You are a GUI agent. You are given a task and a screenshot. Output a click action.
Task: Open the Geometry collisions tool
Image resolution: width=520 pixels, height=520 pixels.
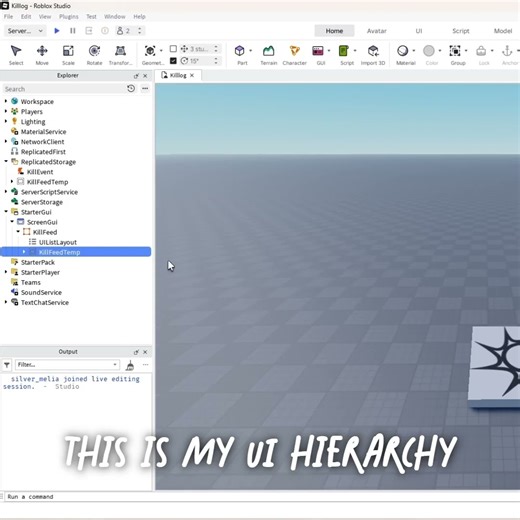click(x=152, y=55)
